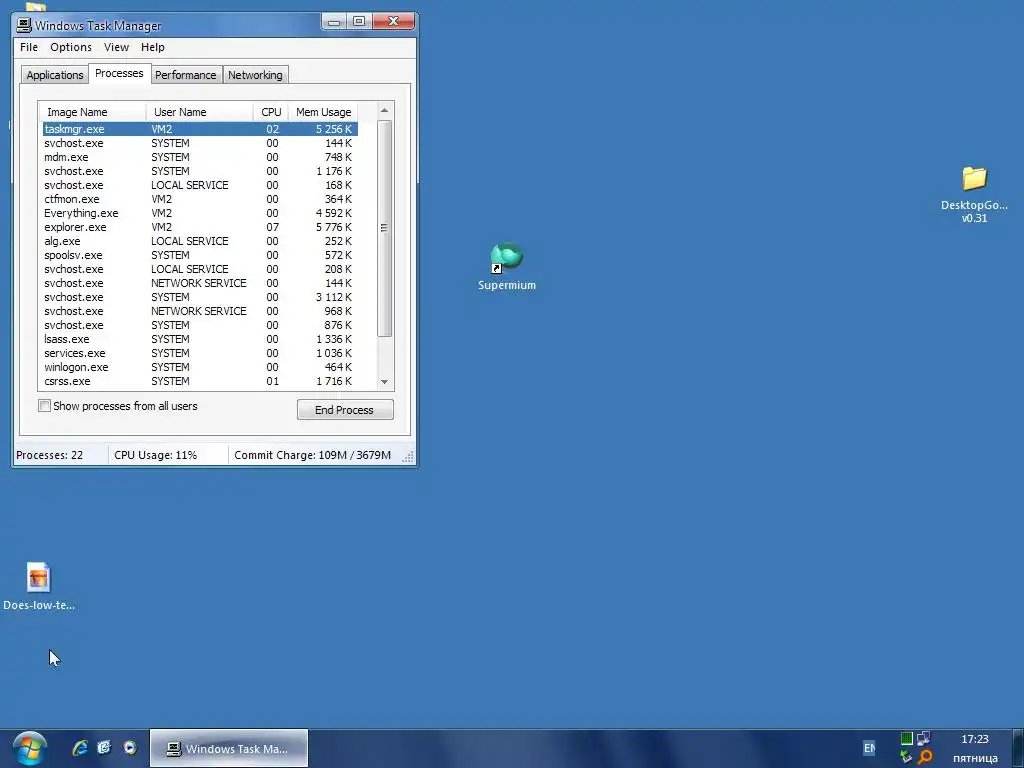Select the svchost.exe row using 3 112 K
This screenshot has width=1024, height=768.
(200, 297)
